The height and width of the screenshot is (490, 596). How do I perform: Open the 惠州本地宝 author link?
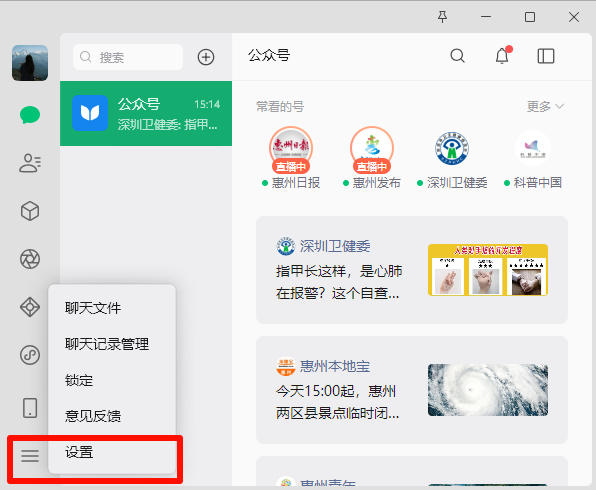(x=335, y=366)
